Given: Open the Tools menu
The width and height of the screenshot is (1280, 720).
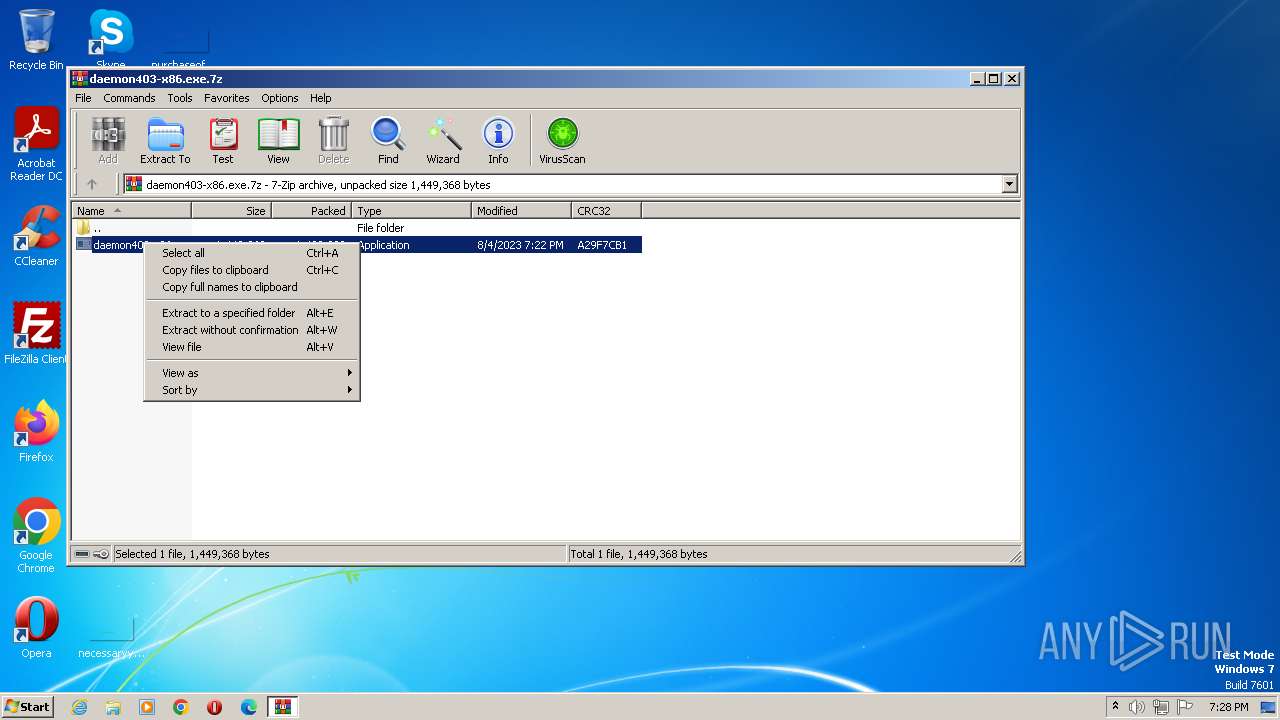Looking at the screenshot, I should (x=180, y=98).
